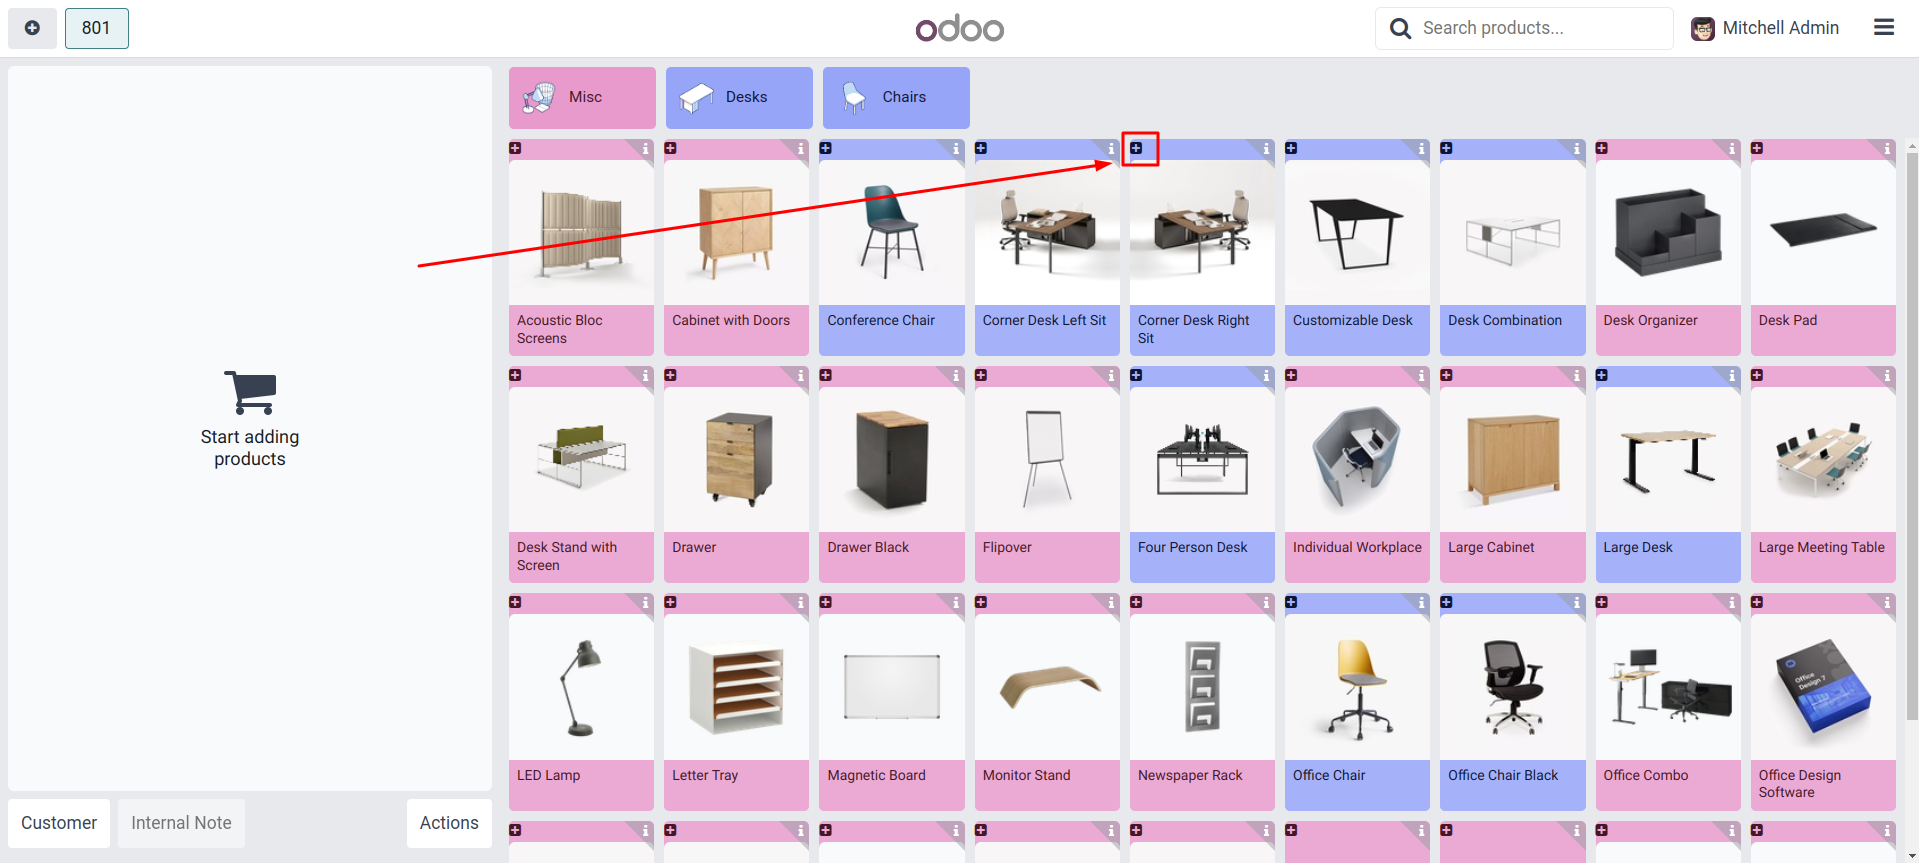Open the hamburger menu

[x=1883, y=28]
